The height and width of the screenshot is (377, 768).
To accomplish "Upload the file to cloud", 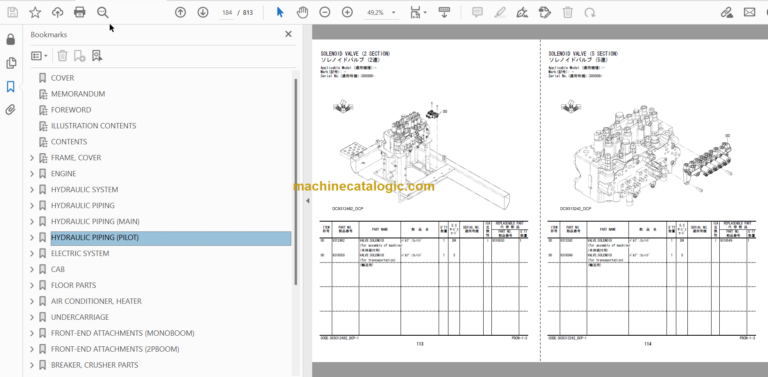I will click(57, 12).
